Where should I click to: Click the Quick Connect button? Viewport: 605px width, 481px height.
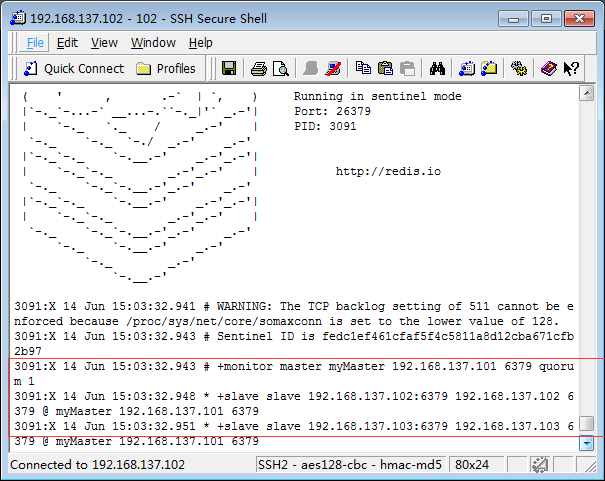coord(74,69)
